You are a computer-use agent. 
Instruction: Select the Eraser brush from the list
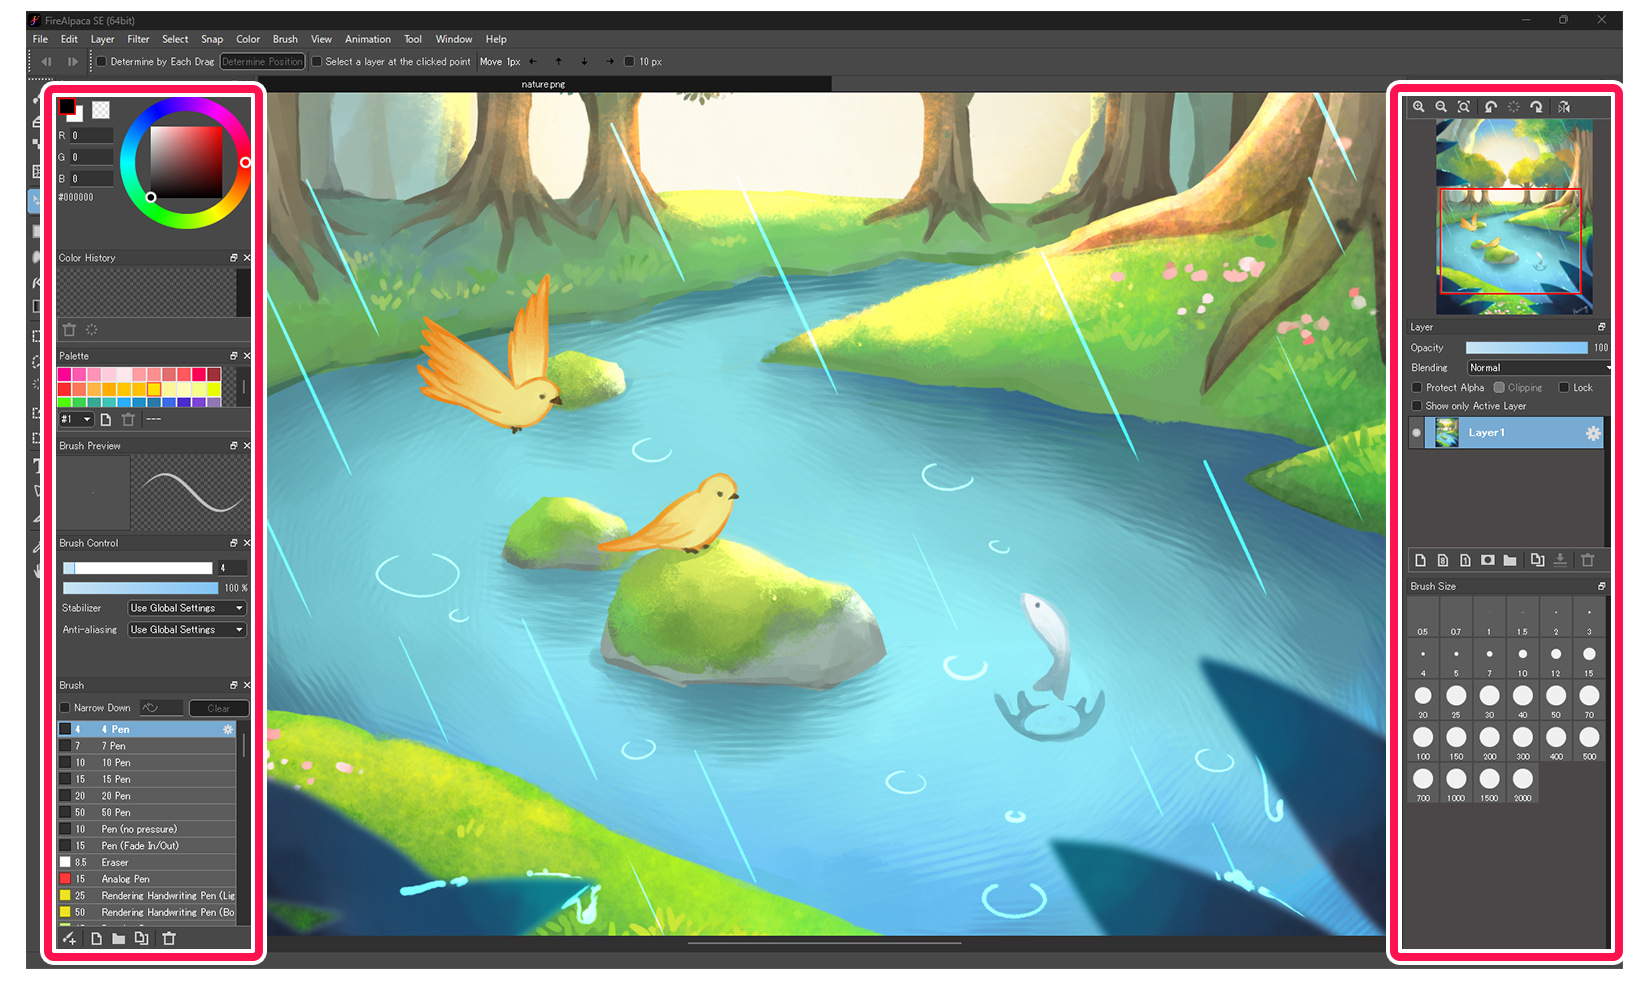click(115, 862)
